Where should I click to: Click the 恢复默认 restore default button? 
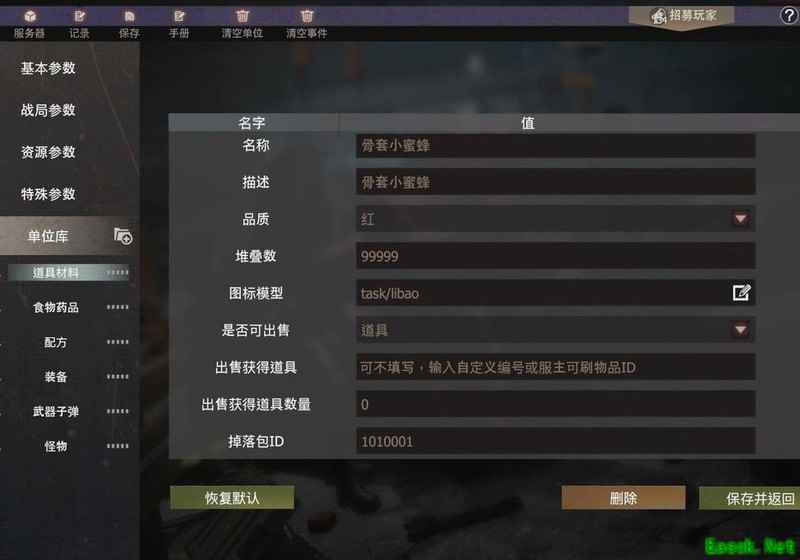pos(232,497)
